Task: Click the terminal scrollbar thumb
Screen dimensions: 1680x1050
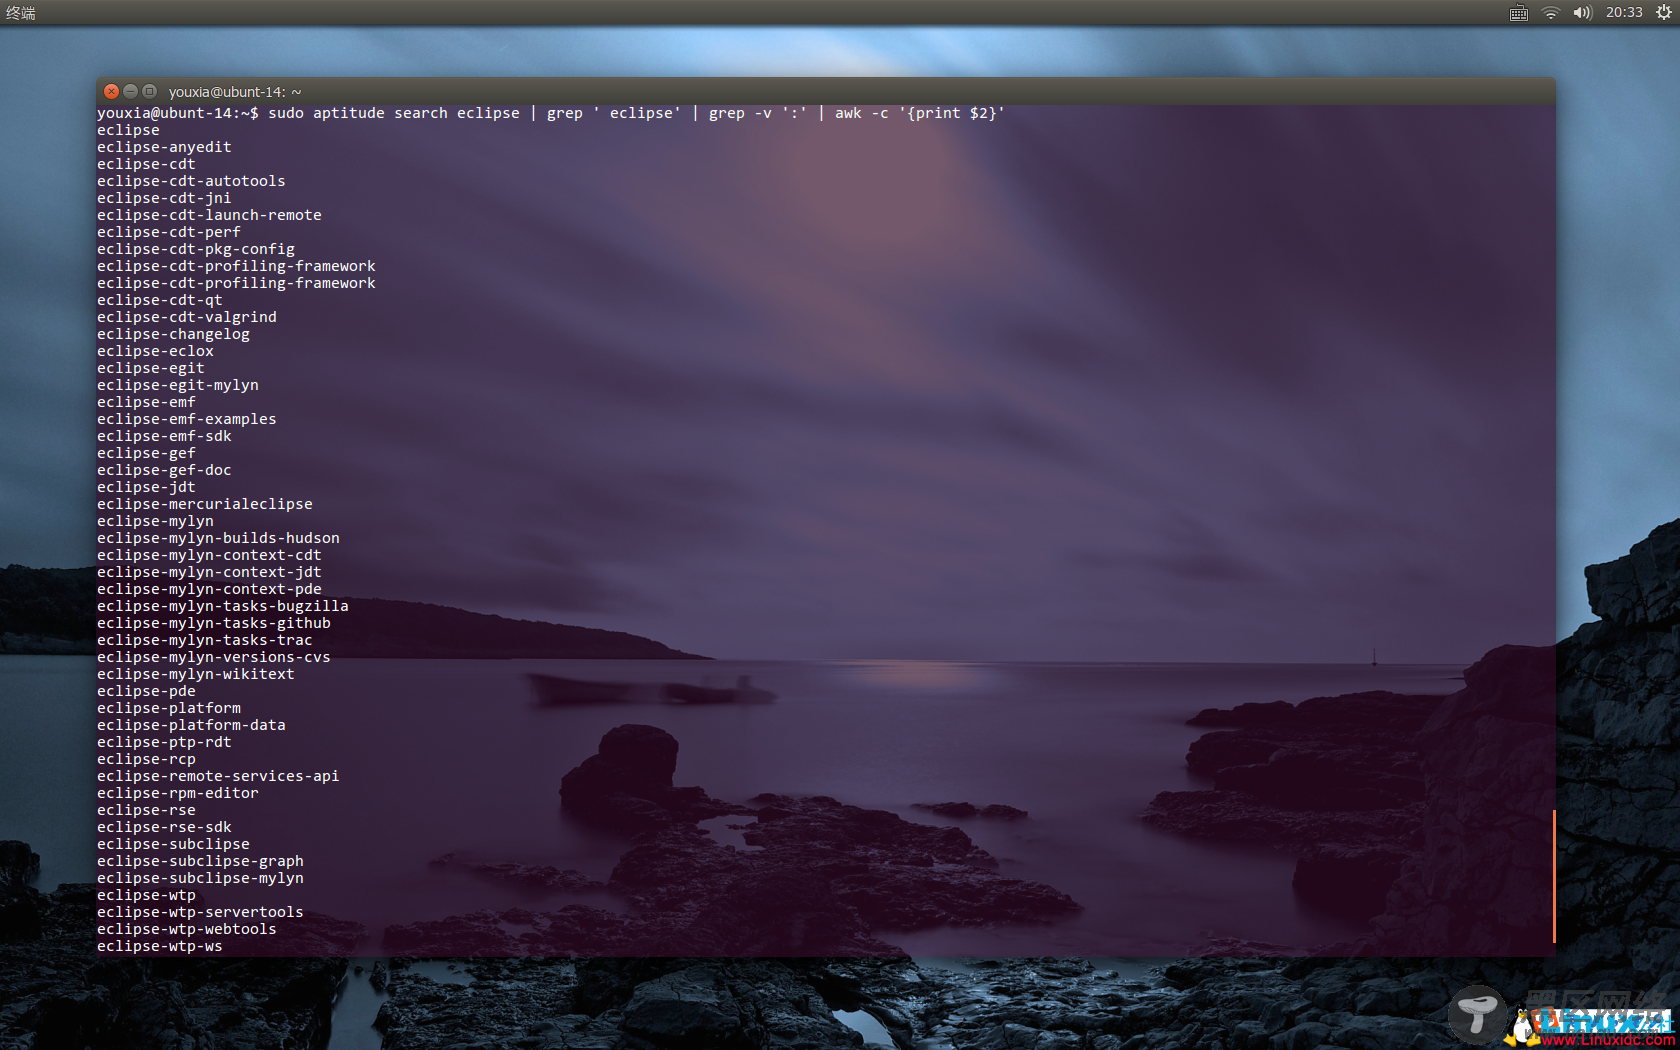Action: click(x=1553, y=876)
